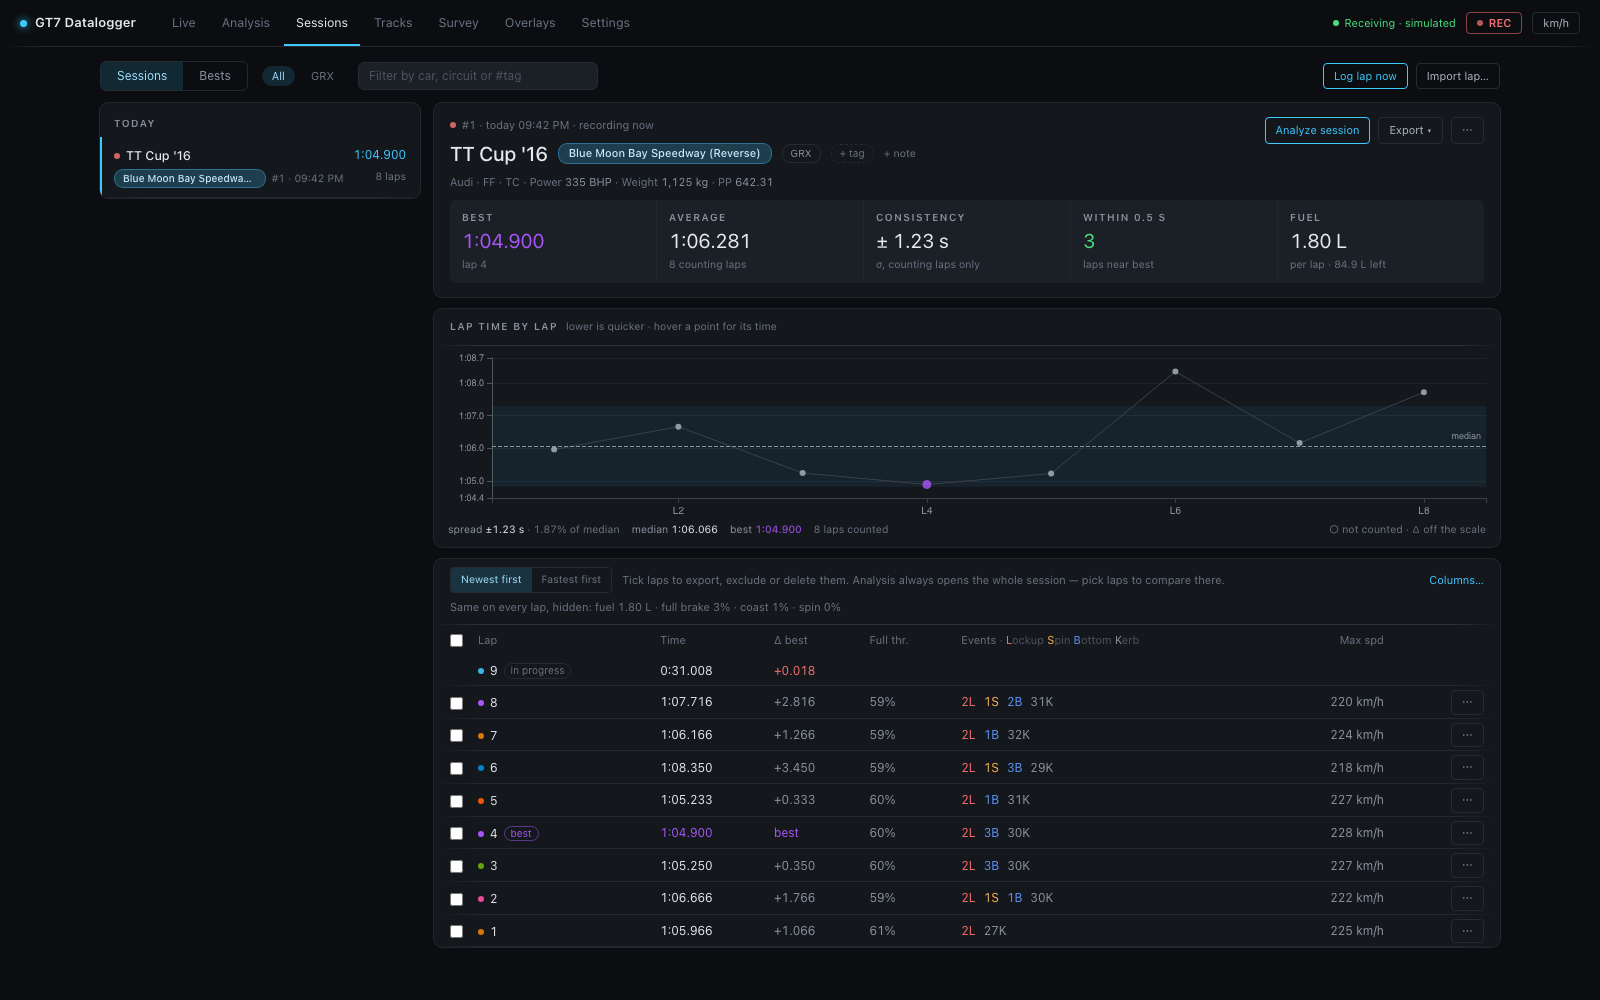Open the Export dropdown
Viewport: 1600px width, 1000px height.
(1410, 131)
